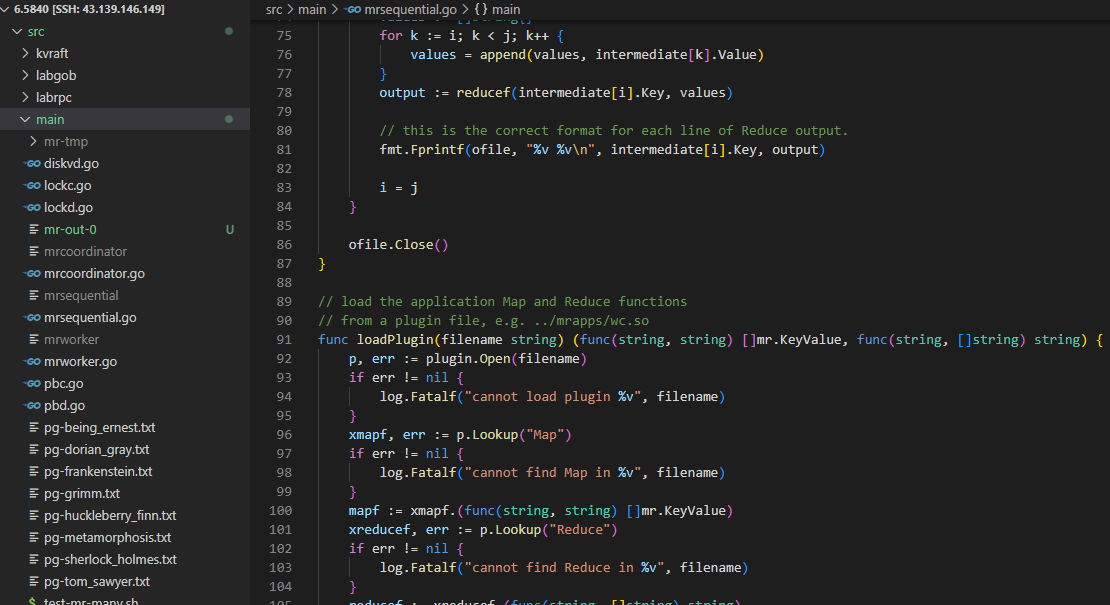Click line number 86 in the gutter

pyautogui.click(x=284, y=244)
